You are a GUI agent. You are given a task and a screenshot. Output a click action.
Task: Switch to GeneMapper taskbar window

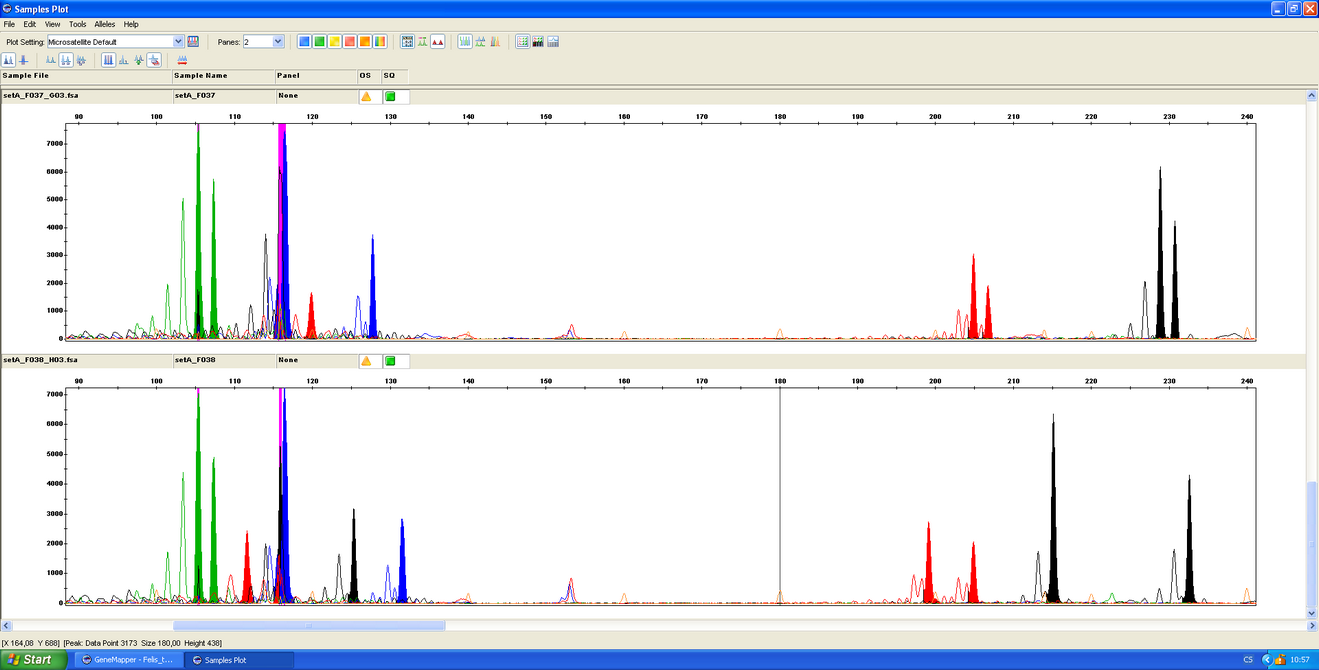(x=127, y=660)
